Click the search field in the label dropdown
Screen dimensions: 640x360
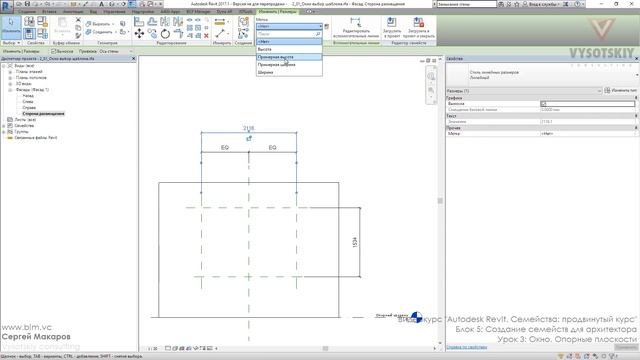pos(289,34)
